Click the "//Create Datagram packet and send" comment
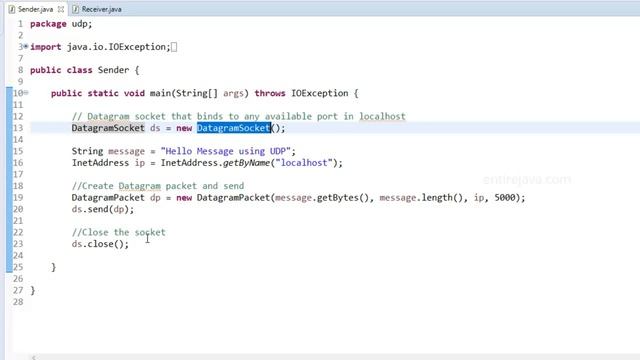 coord(158,186)
